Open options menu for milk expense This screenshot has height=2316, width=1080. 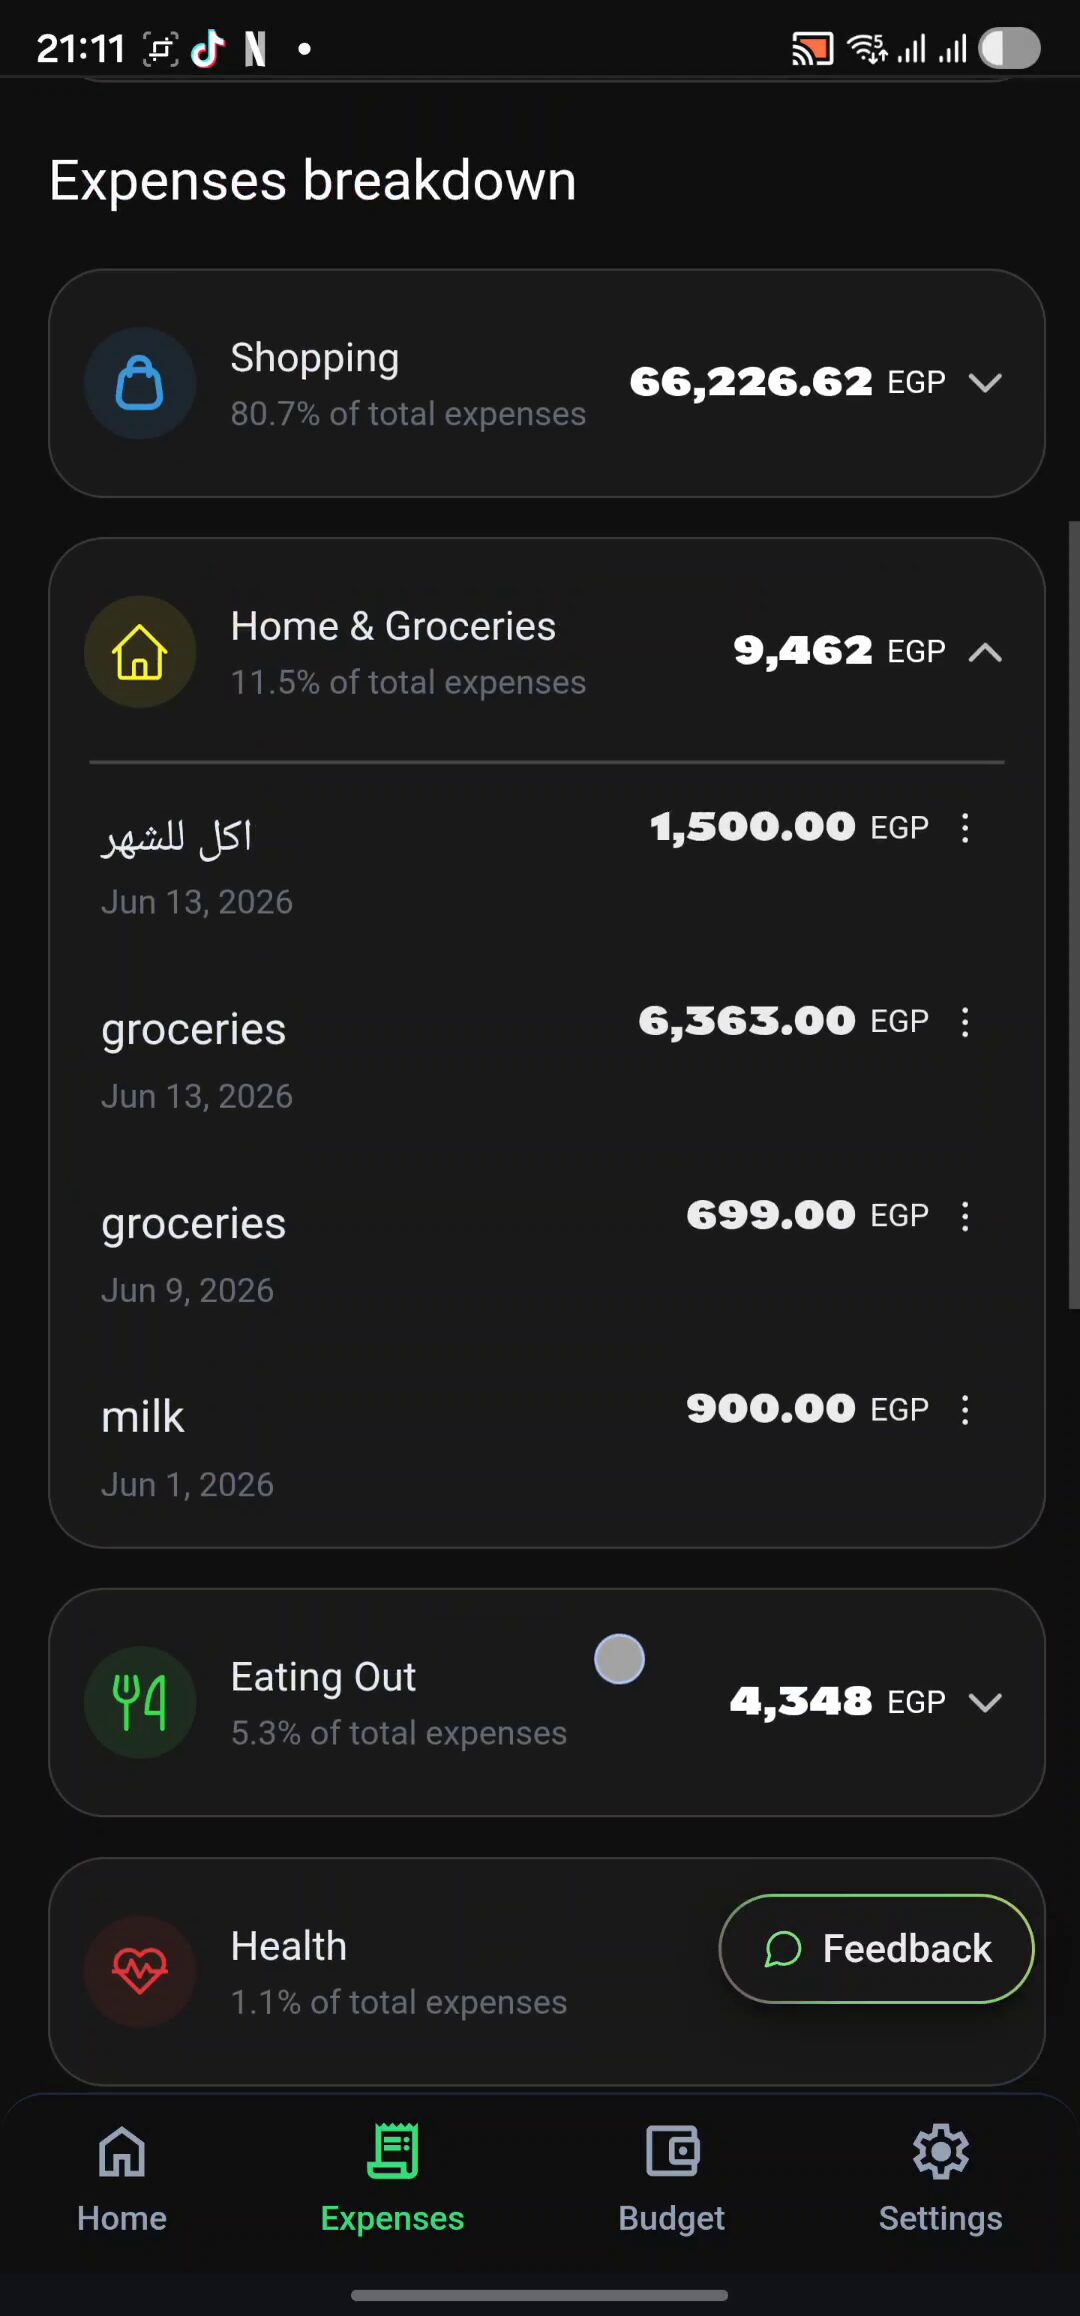965,1410
